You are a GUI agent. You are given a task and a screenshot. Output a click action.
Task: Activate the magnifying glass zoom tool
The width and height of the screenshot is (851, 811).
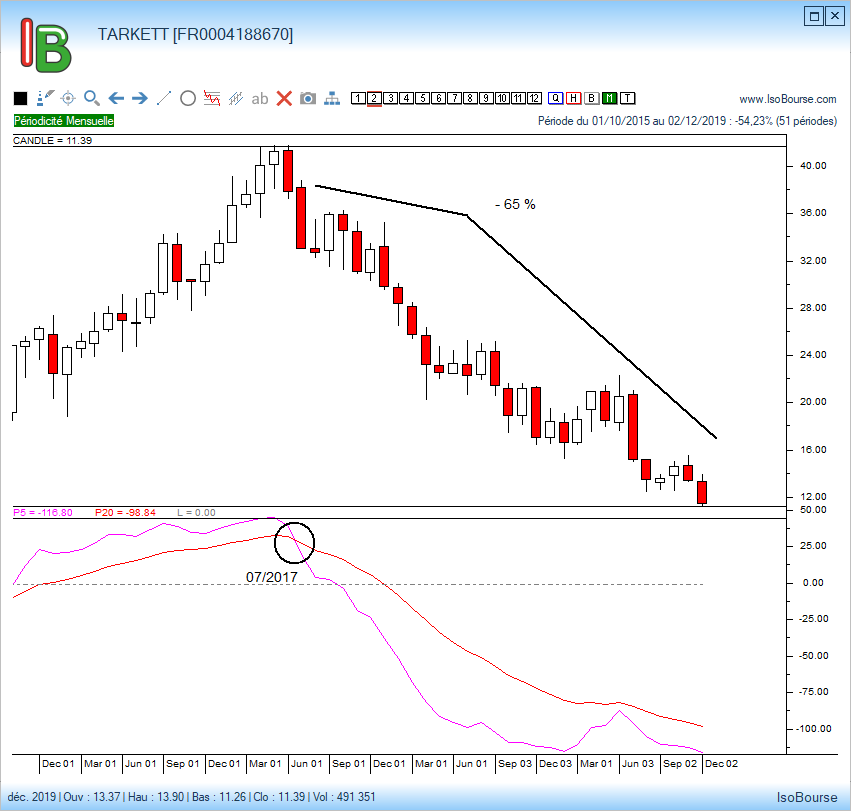click(92, 98)
